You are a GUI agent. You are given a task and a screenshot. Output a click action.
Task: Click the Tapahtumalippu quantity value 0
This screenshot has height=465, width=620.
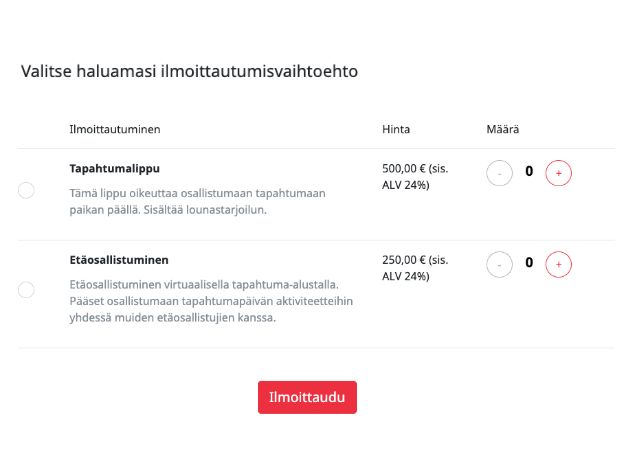(529, 171)
